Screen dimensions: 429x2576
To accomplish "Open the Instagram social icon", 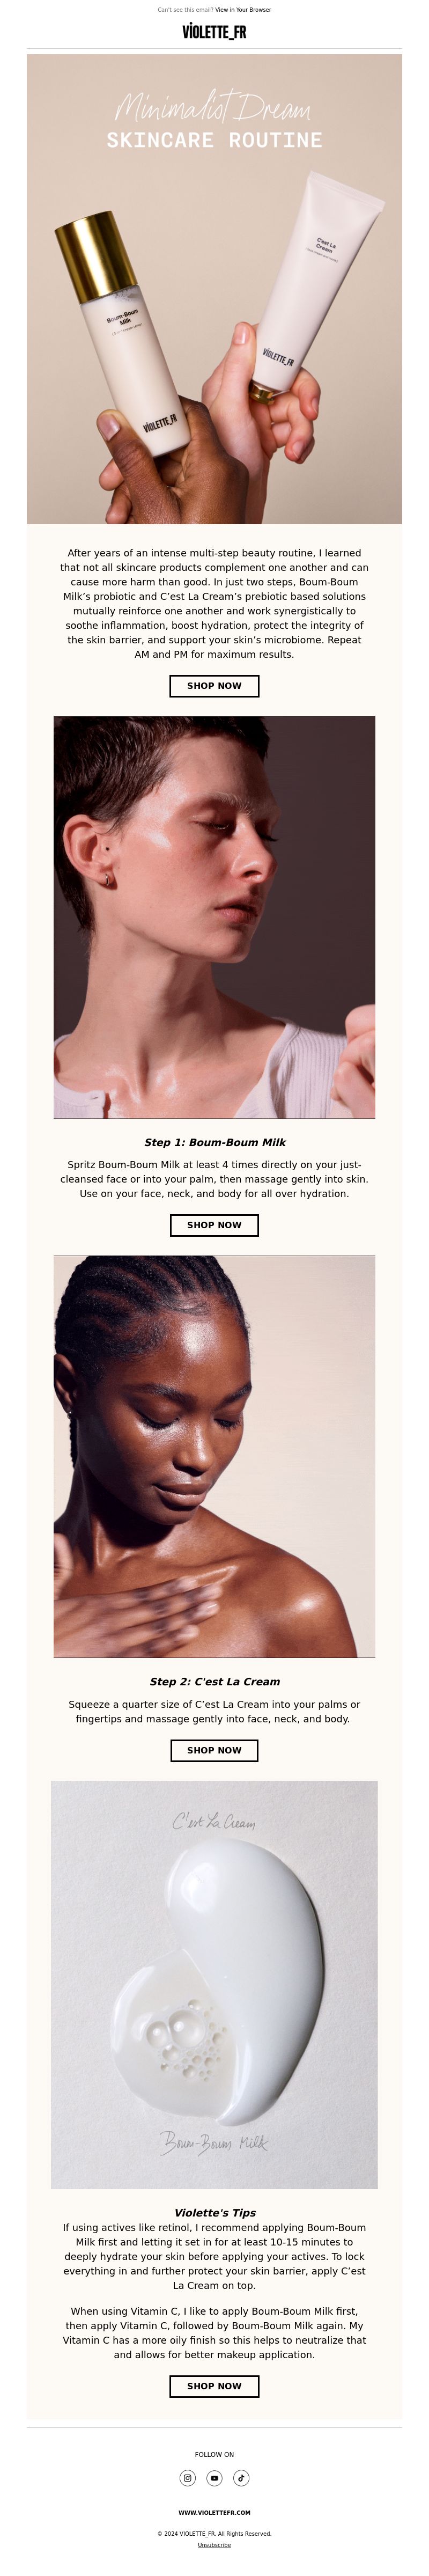I will [x=187, y=2478].
